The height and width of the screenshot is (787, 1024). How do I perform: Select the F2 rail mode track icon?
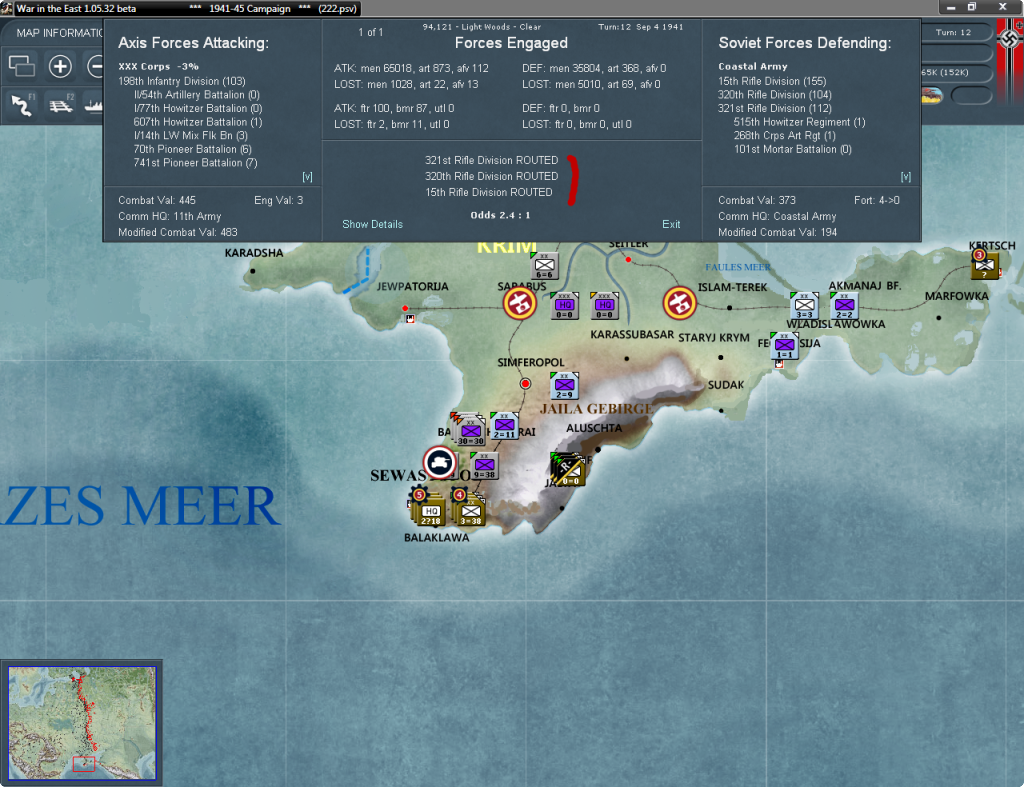61,105
